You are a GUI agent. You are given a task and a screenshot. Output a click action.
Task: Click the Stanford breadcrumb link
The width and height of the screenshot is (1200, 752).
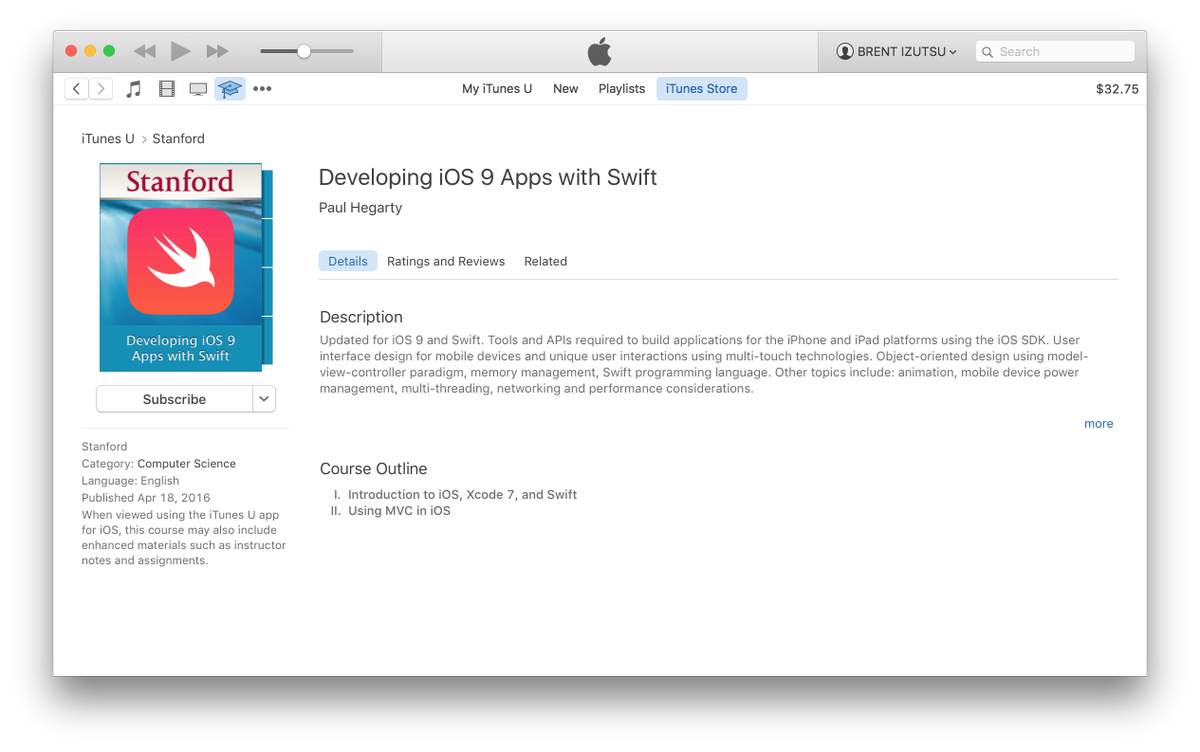click(x=178, y=139)
